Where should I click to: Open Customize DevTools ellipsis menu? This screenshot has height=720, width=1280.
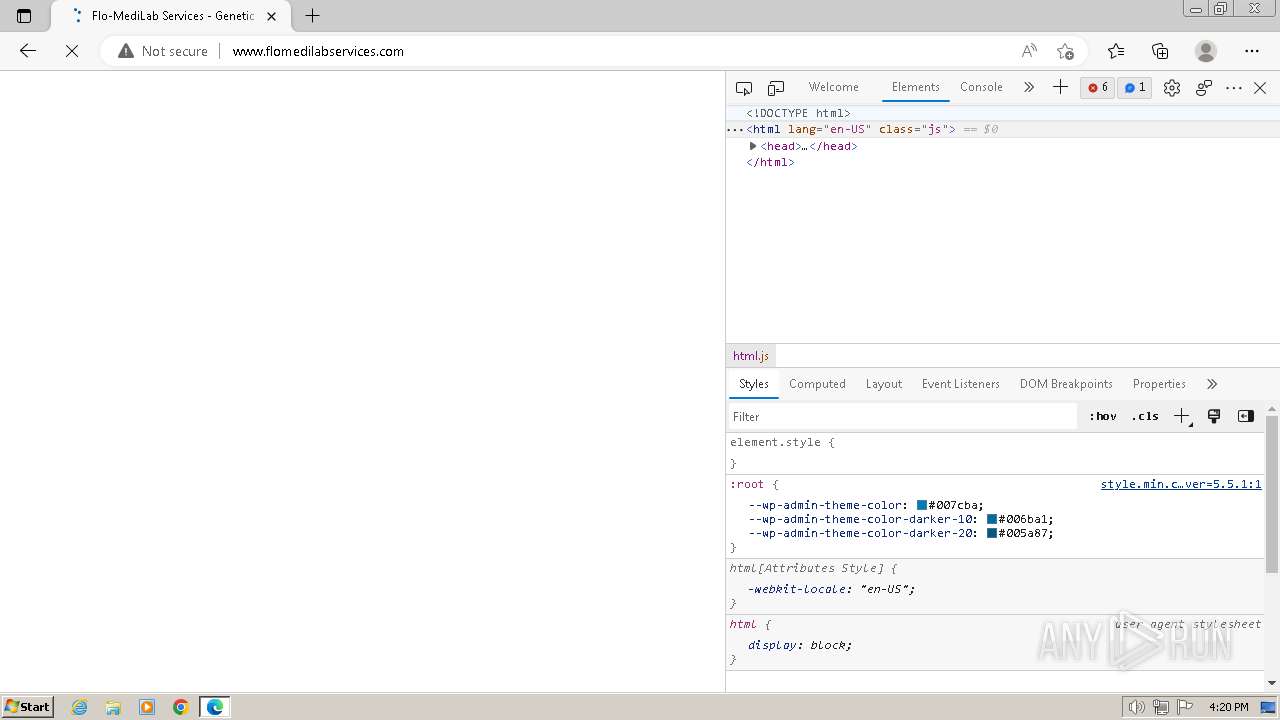tap(1234, 88)
